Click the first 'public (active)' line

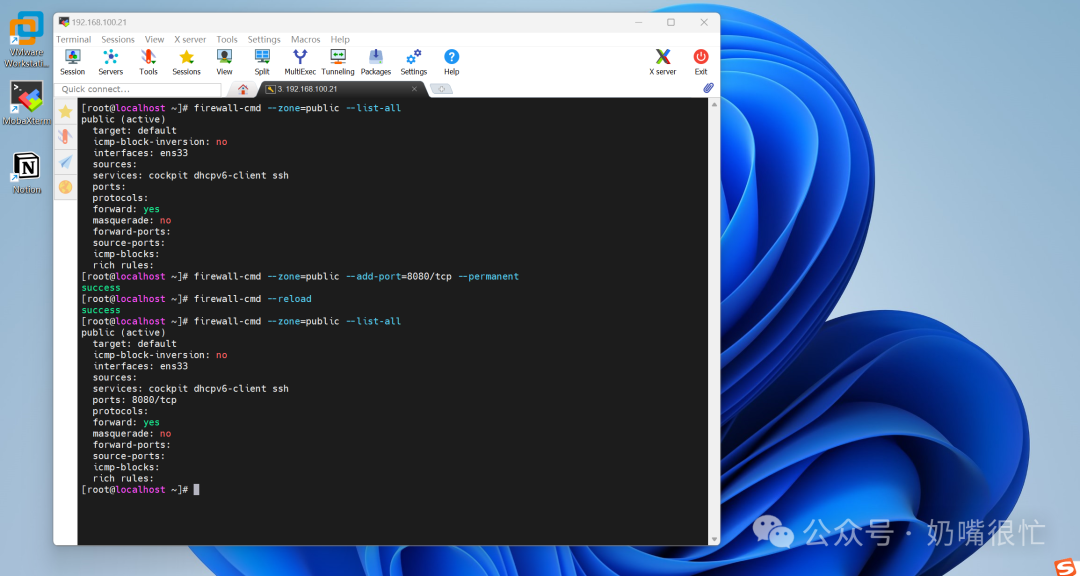[x=123, y=119]
